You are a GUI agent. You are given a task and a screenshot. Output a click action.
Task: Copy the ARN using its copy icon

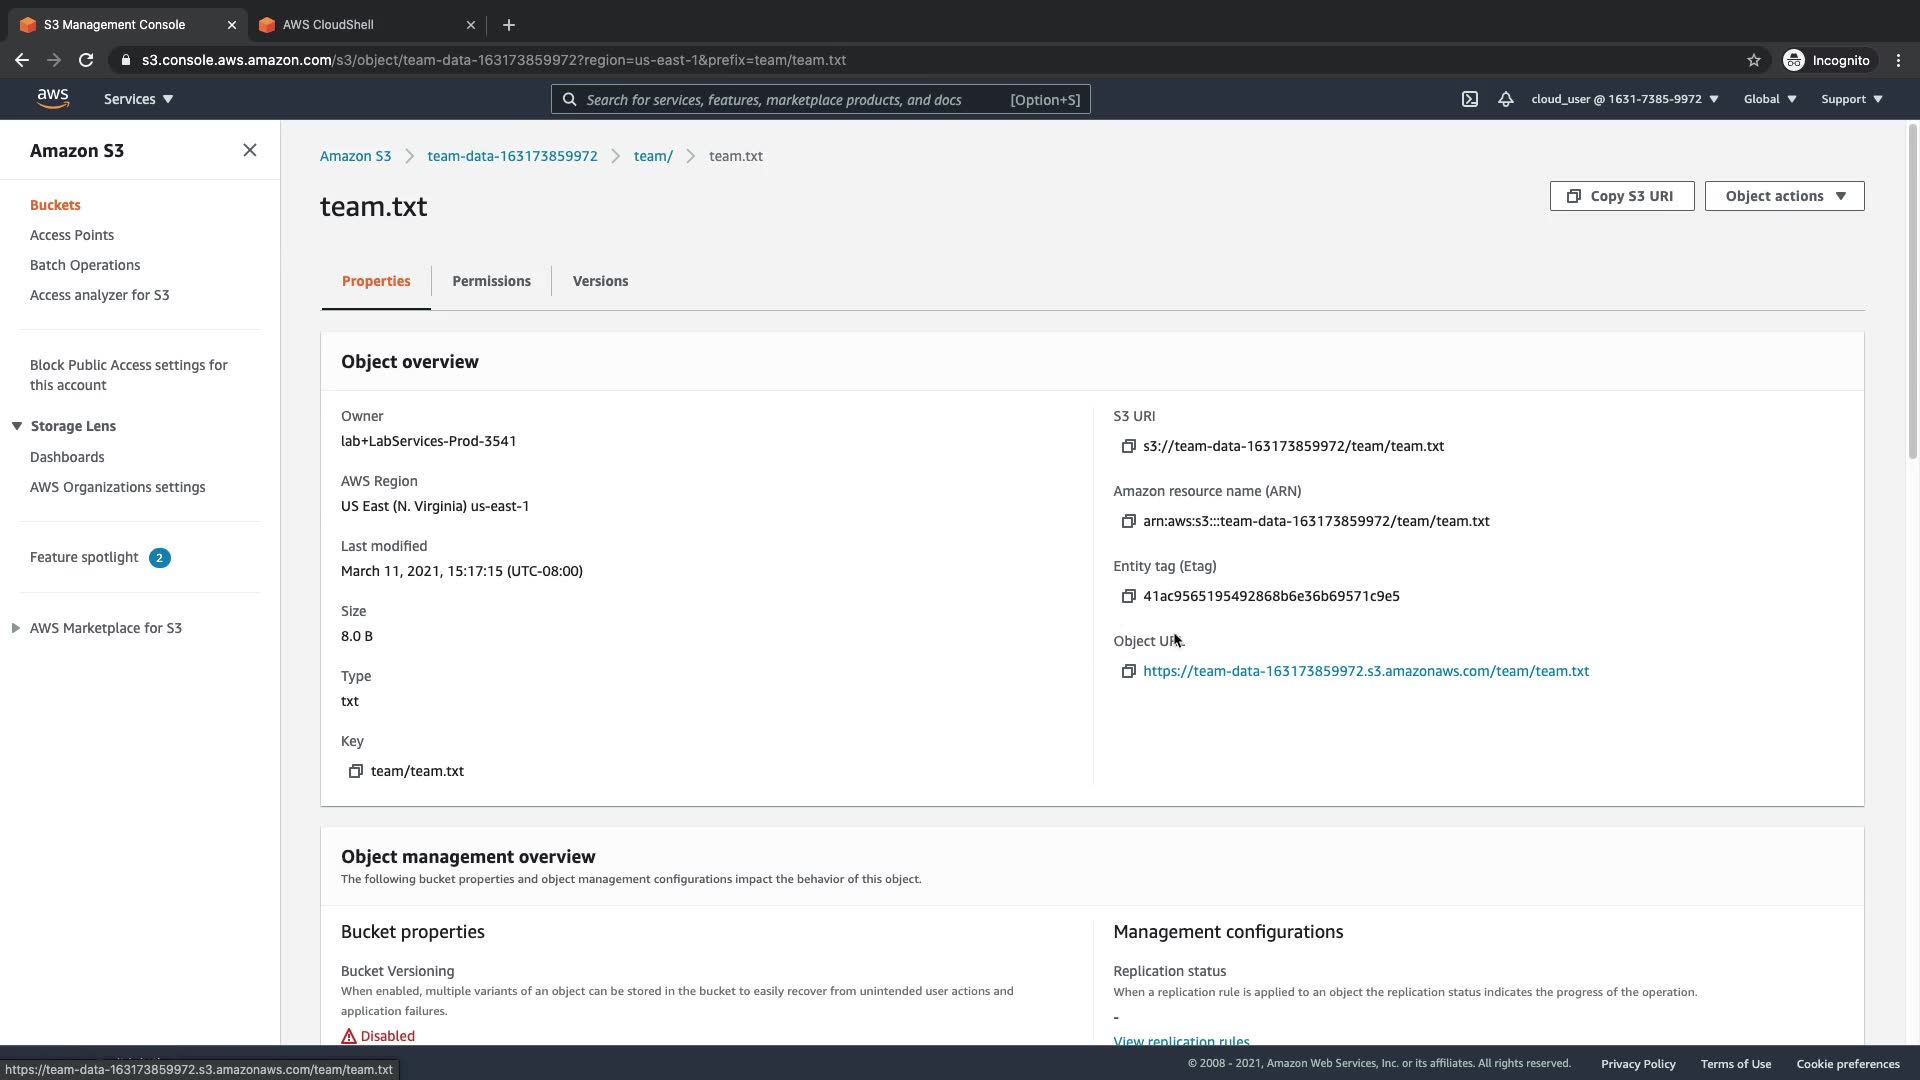tap(1128, 521)
